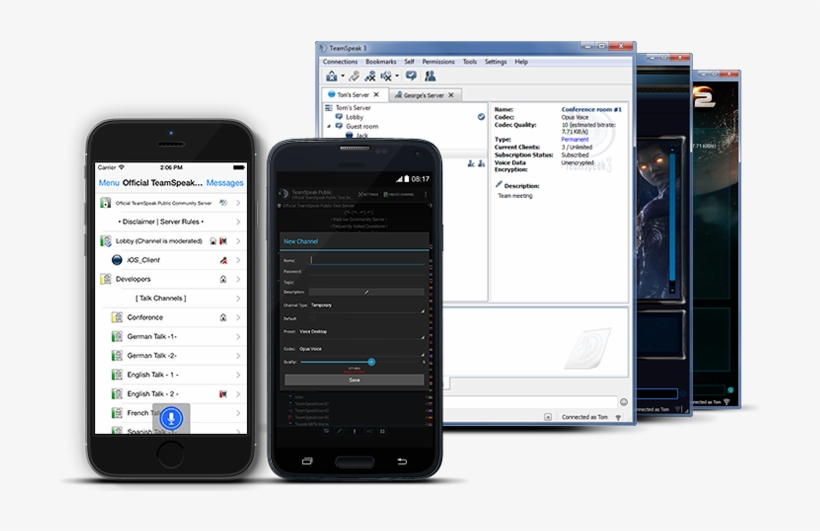Open the Preset dropdown set to Voice Desktop
The image size is (820, 531).
[361, 332]
